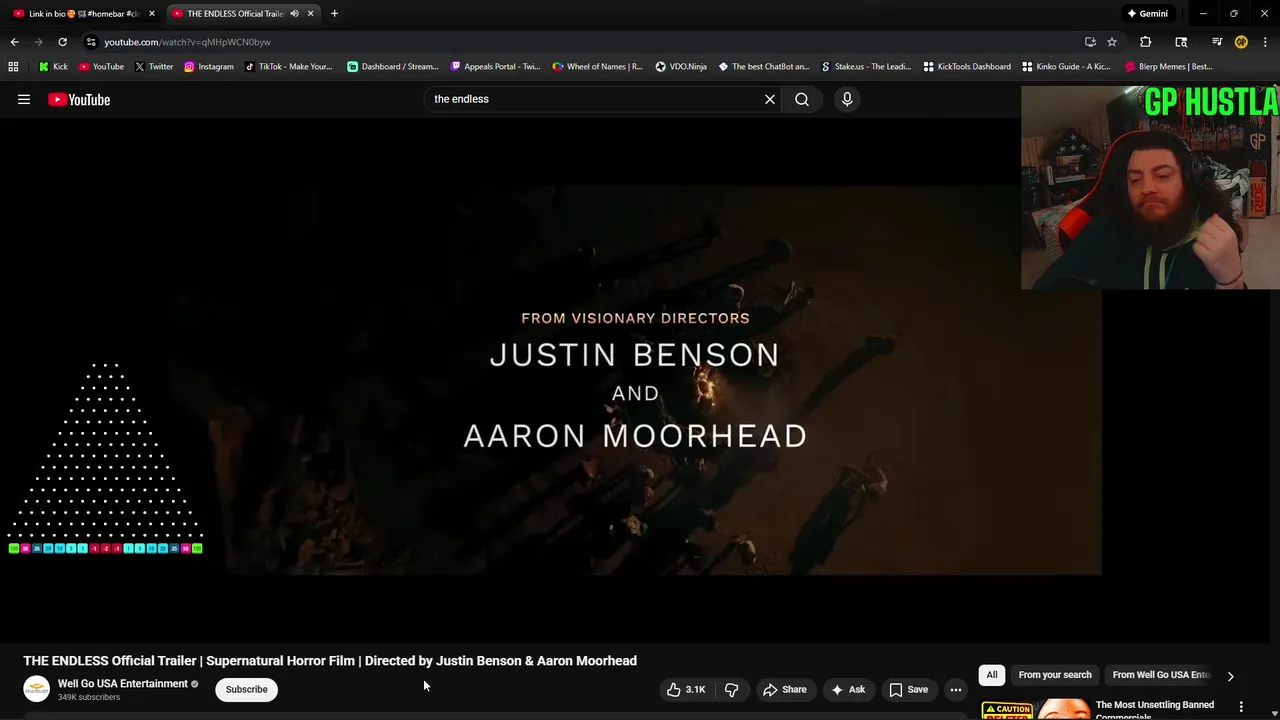The width and height of the screenshot is (1280, 720).
Task: Open the Twitter bookmark
Action: coord(154,66)
